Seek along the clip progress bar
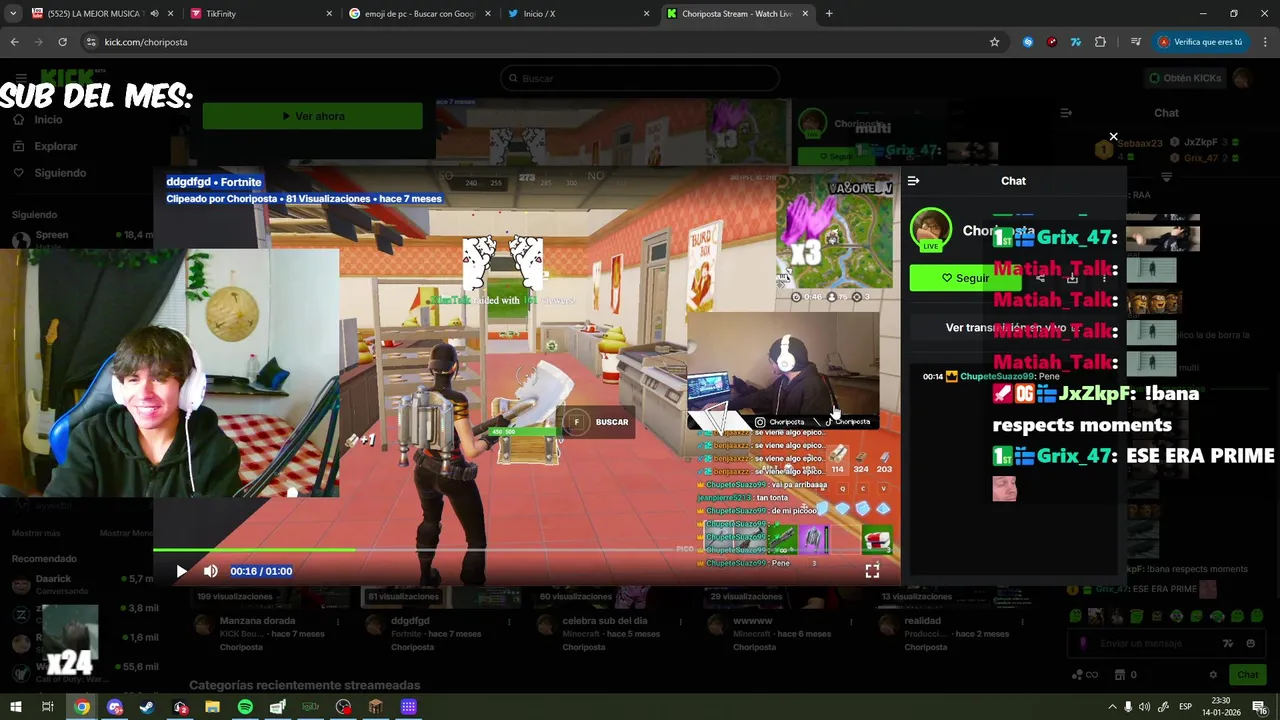The height and width of the screenshot is (720, 1280). (x=526, y=549)
